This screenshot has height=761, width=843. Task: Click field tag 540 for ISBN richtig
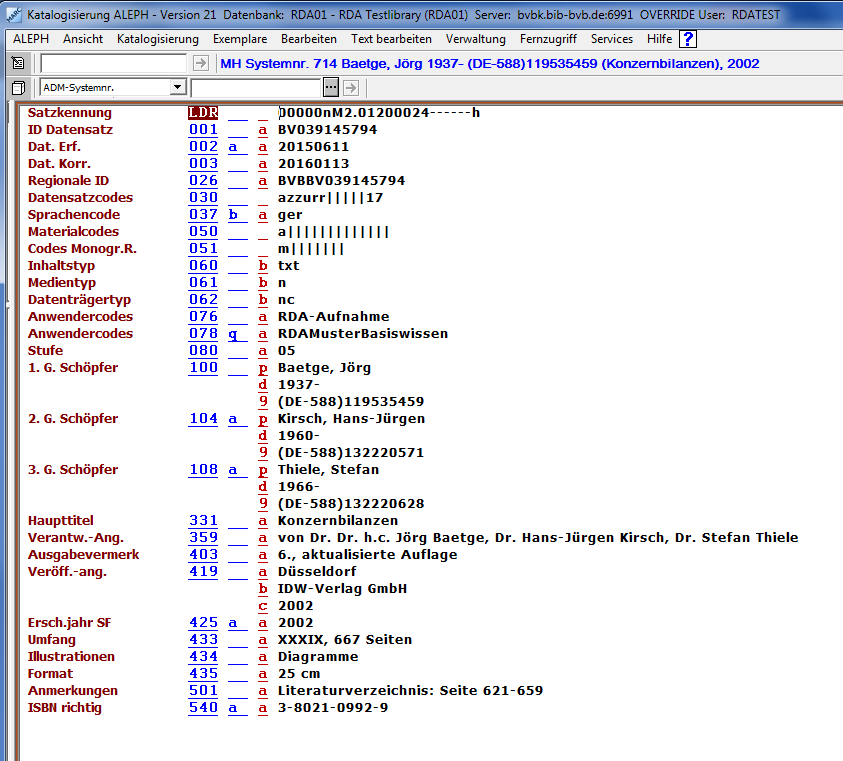[203, 708]
